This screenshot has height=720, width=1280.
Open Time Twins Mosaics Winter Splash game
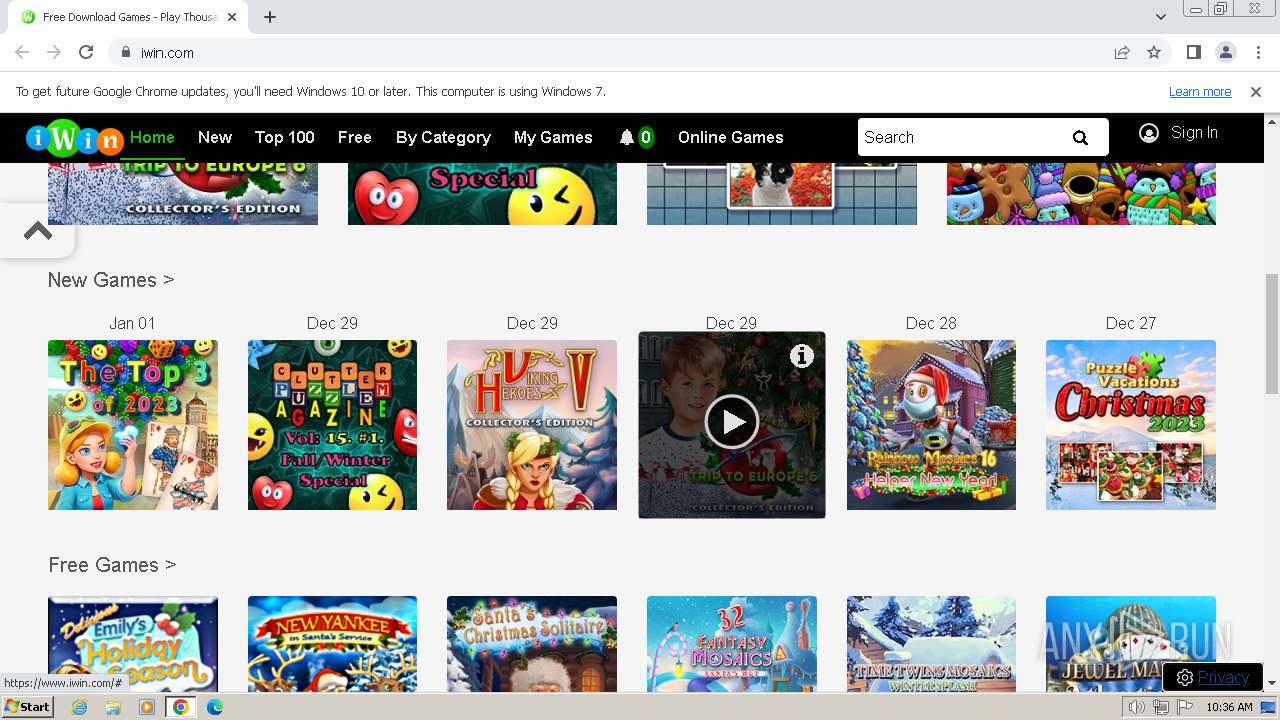(x=931, y=644)
